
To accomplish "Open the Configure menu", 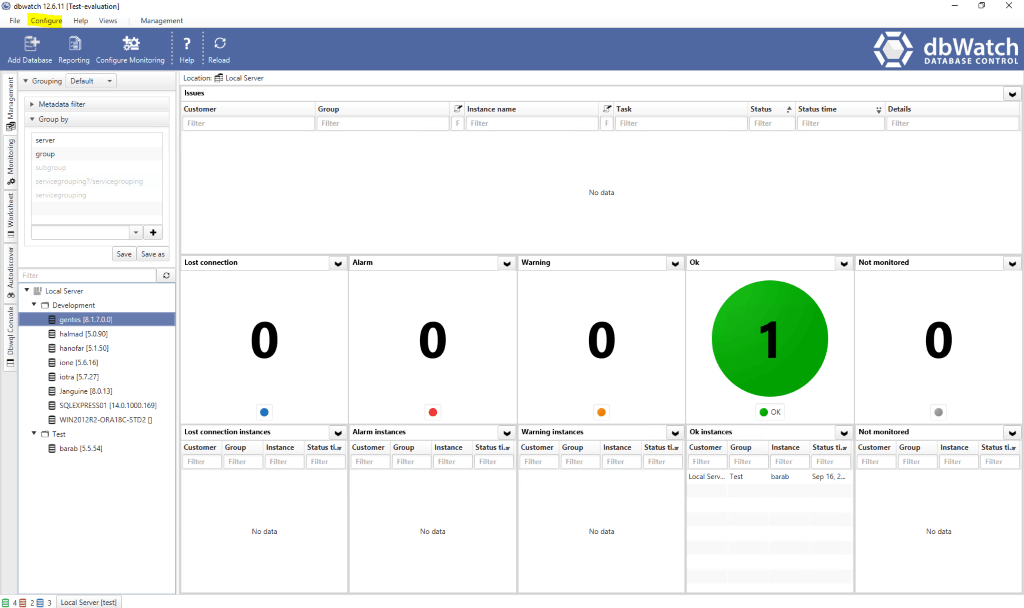I will pyautogui.click(x=46, y=20).
